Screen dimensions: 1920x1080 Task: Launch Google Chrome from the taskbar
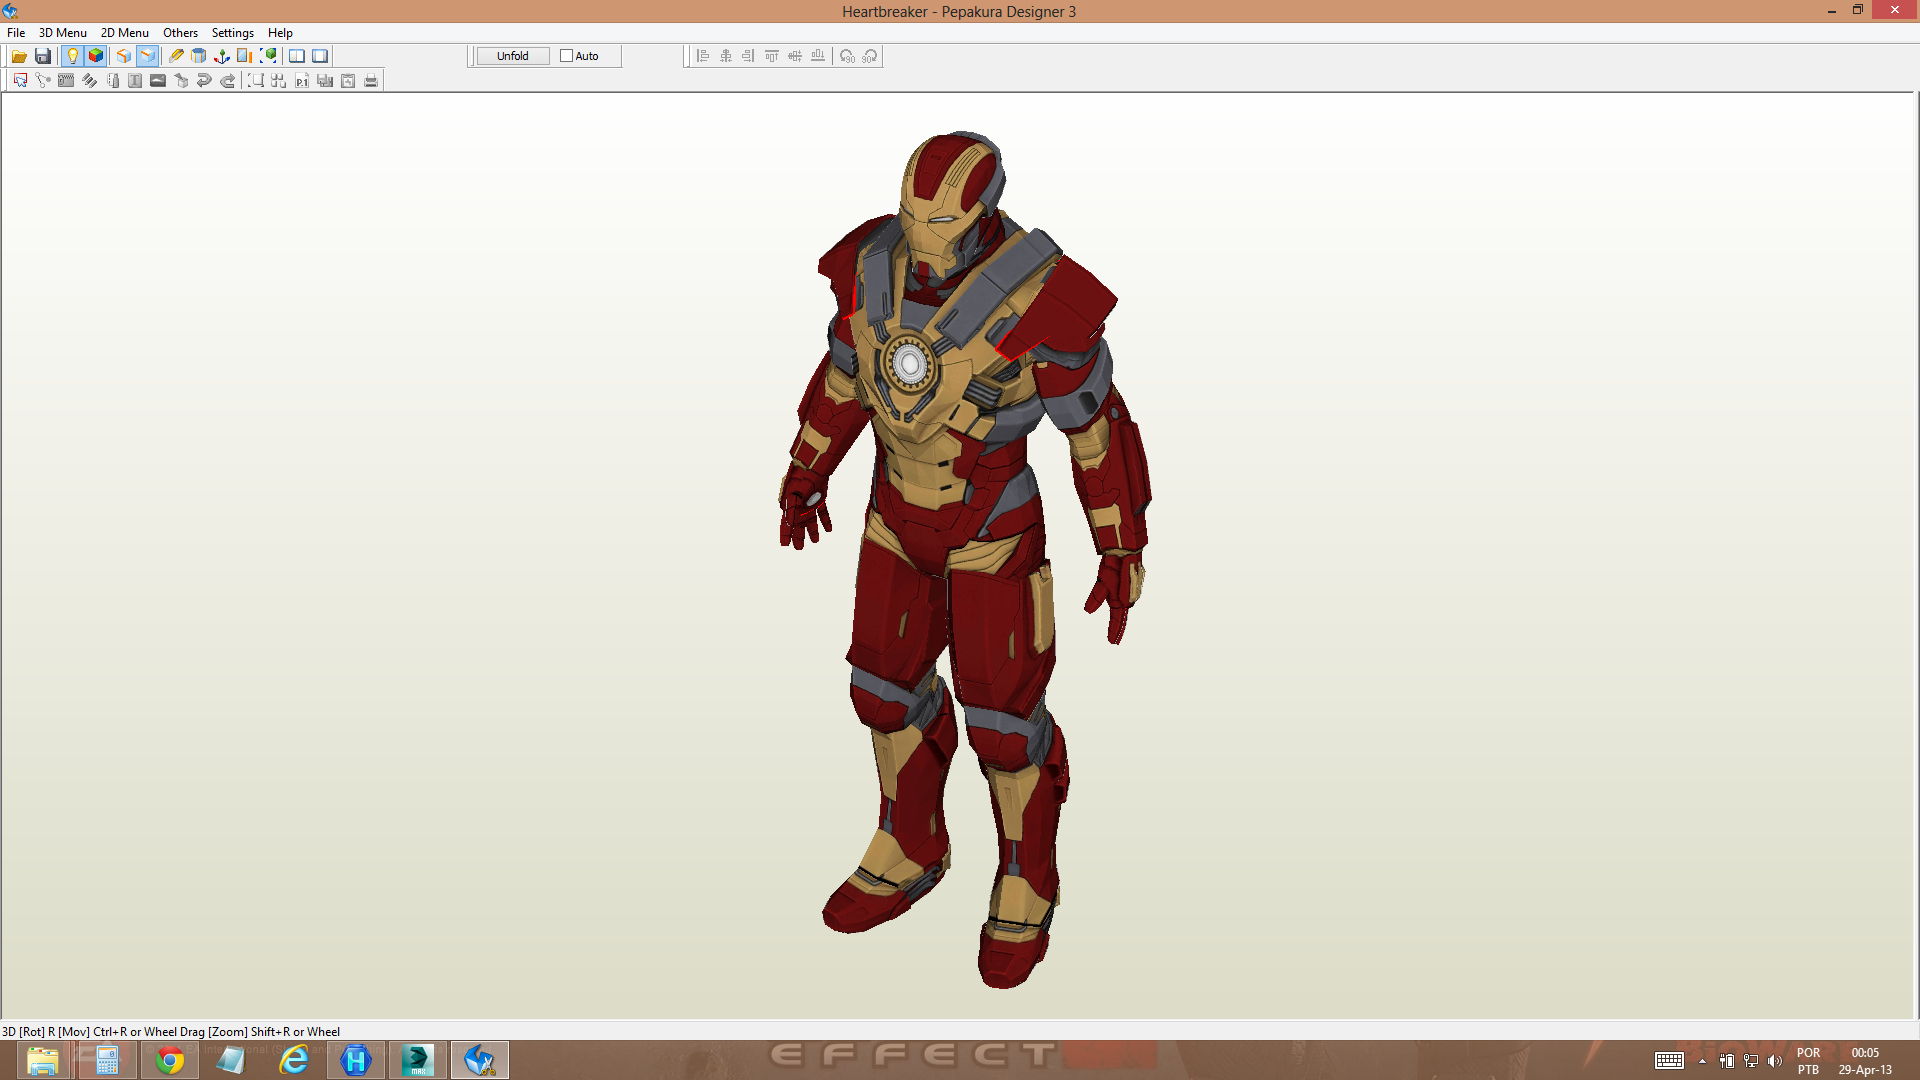point(170,1060)
